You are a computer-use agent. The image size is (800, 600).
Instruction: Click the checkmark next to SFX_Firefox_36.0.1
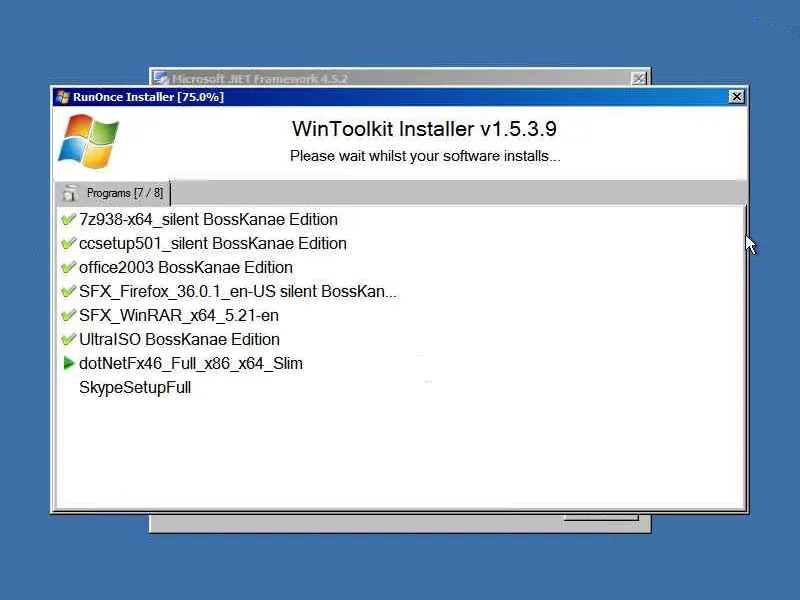(68, 291)
